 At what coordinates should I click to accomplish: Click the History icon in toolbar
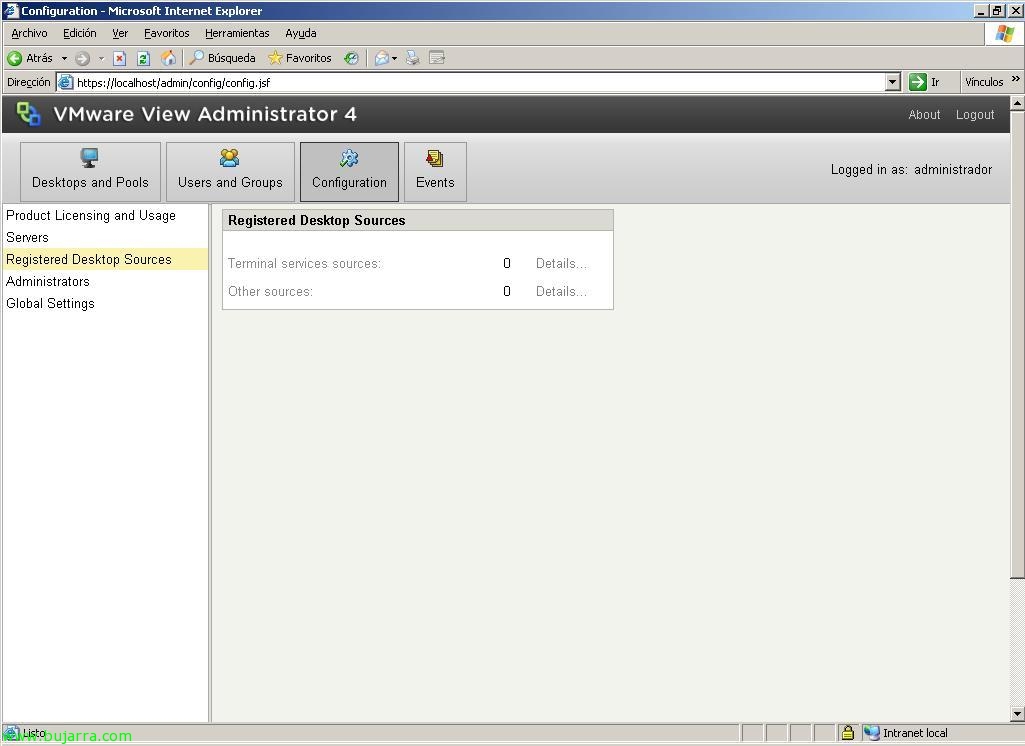pos(352,58)
